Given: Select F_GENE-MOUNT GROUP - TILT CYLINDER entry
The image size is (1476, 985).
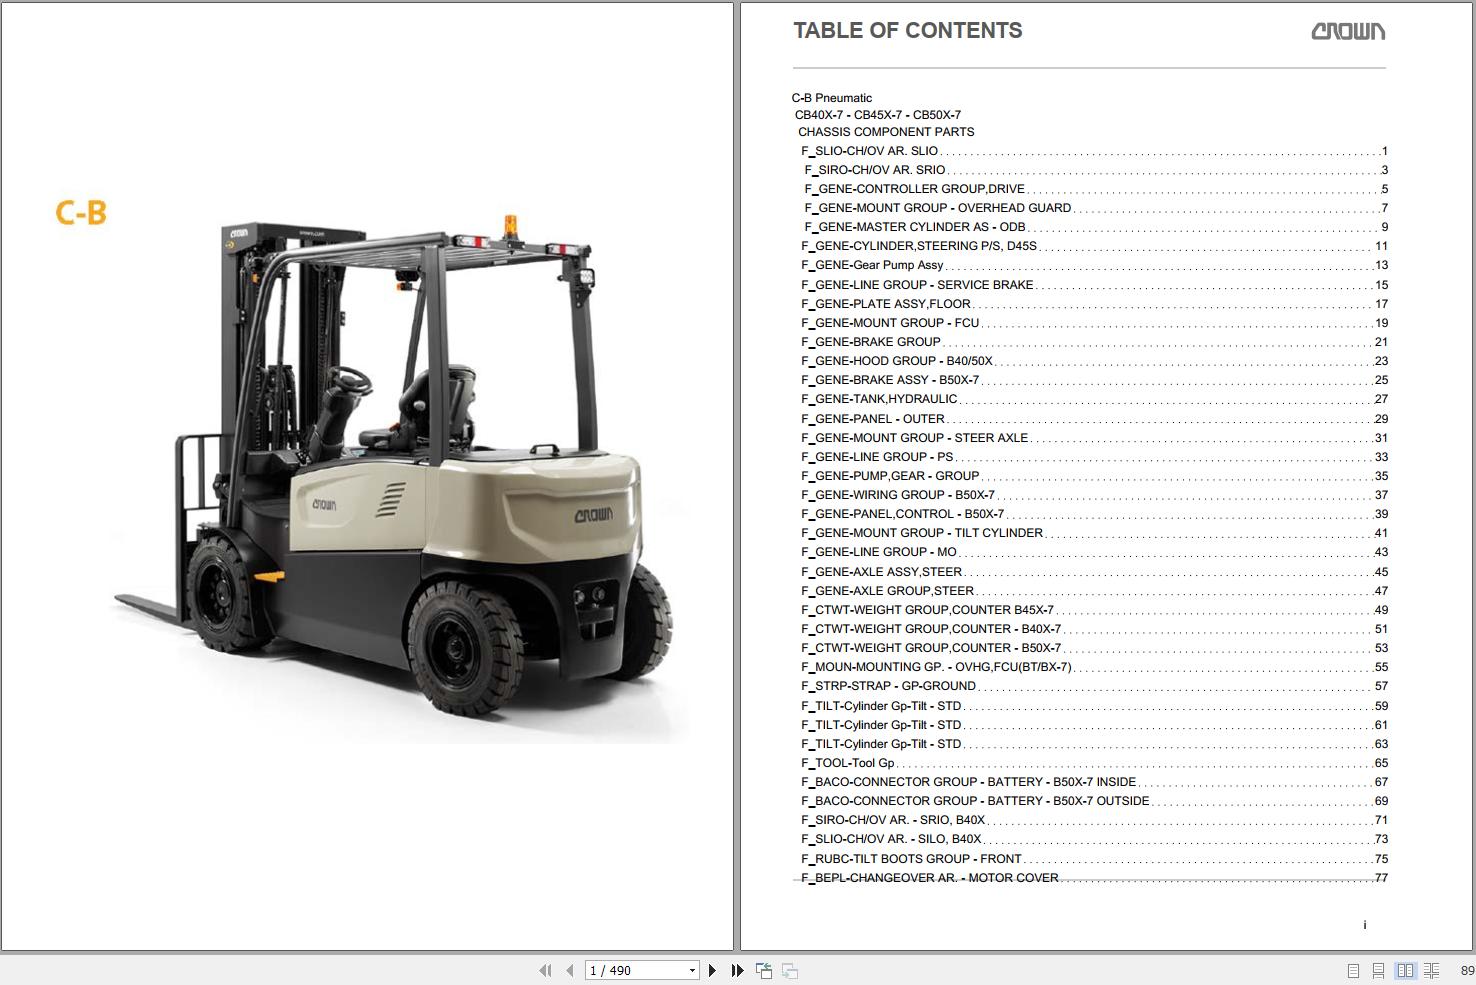Looking at the screenshot, I should (x=1094, y=533).
